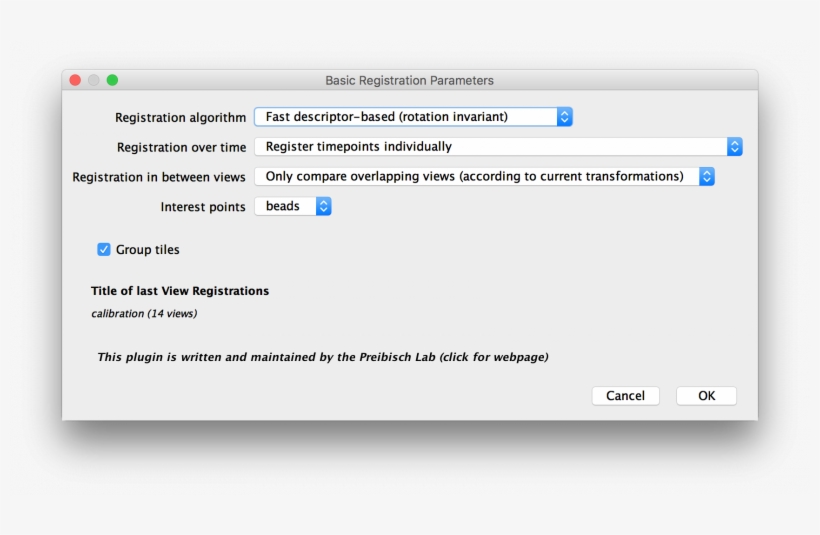Click the 'calibration (14 views)' text

coord(144,314)
